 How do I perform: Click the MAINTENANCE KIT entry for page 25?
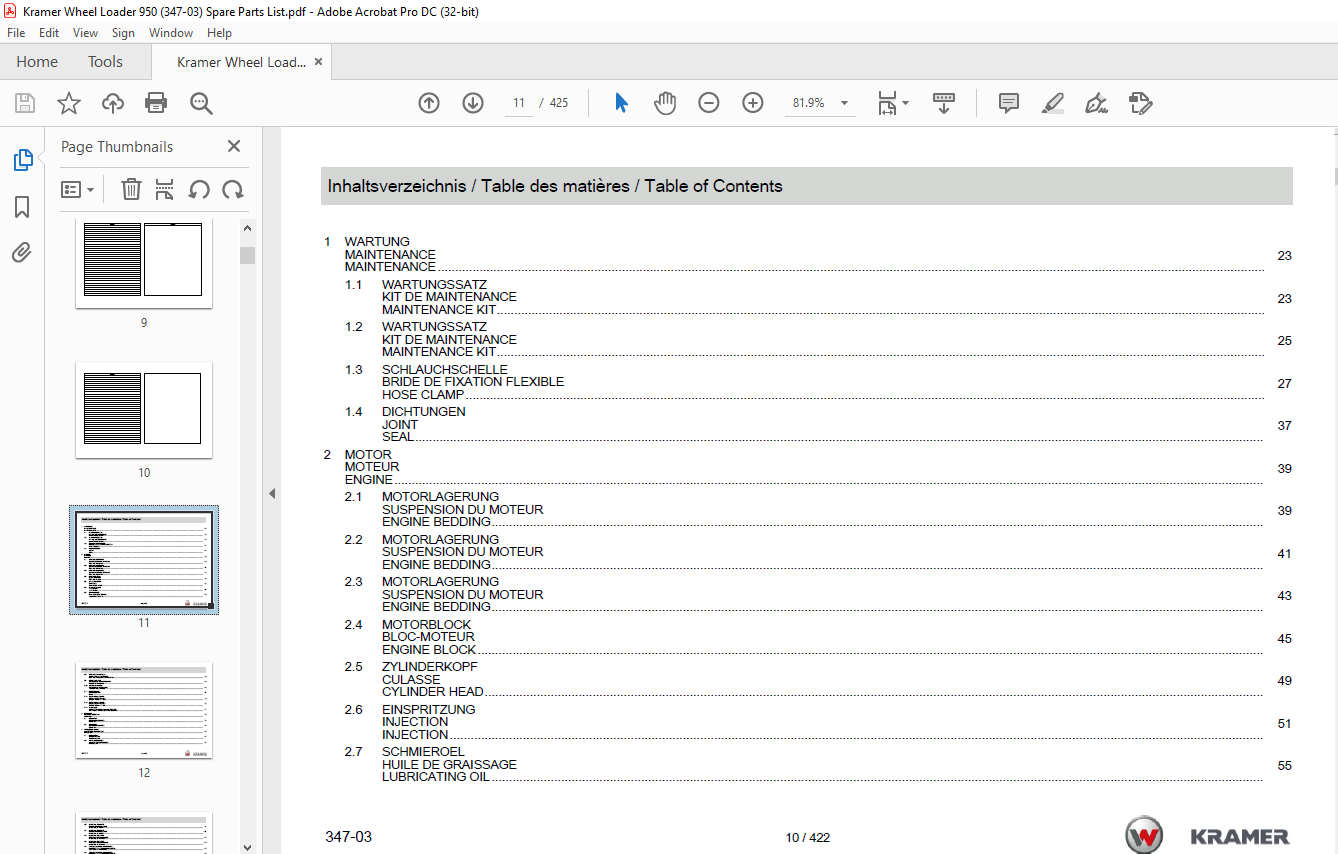coord(439,352)
